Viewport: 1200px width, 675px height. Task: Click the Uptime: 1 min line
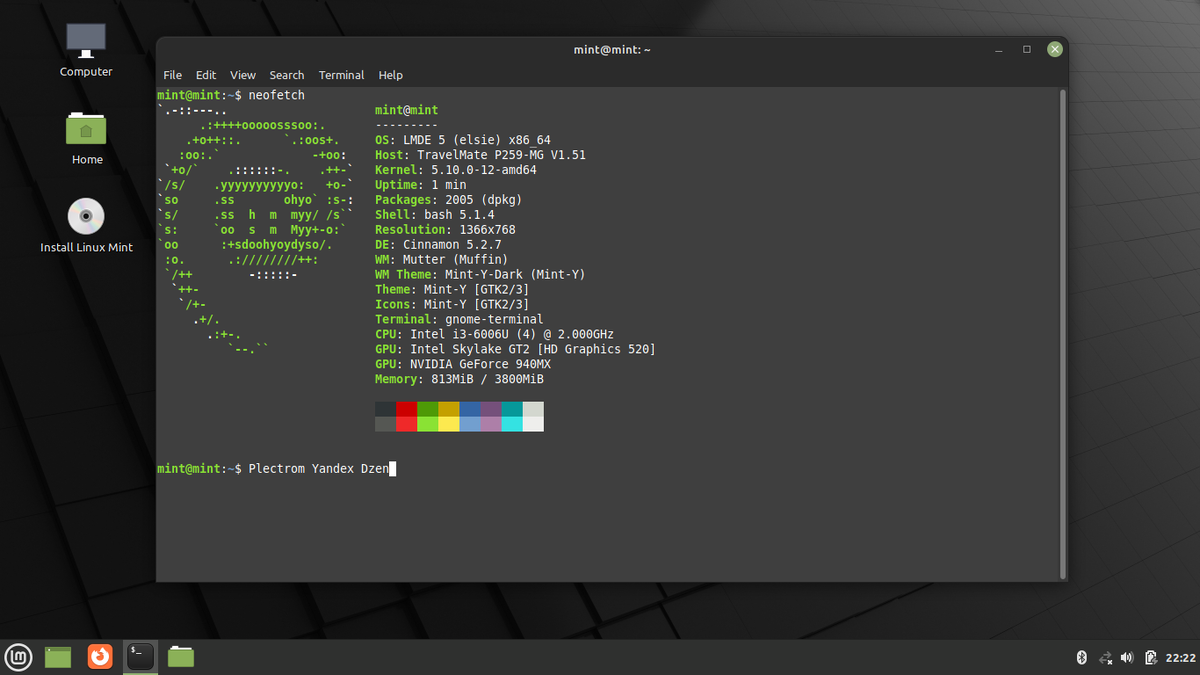421,185
